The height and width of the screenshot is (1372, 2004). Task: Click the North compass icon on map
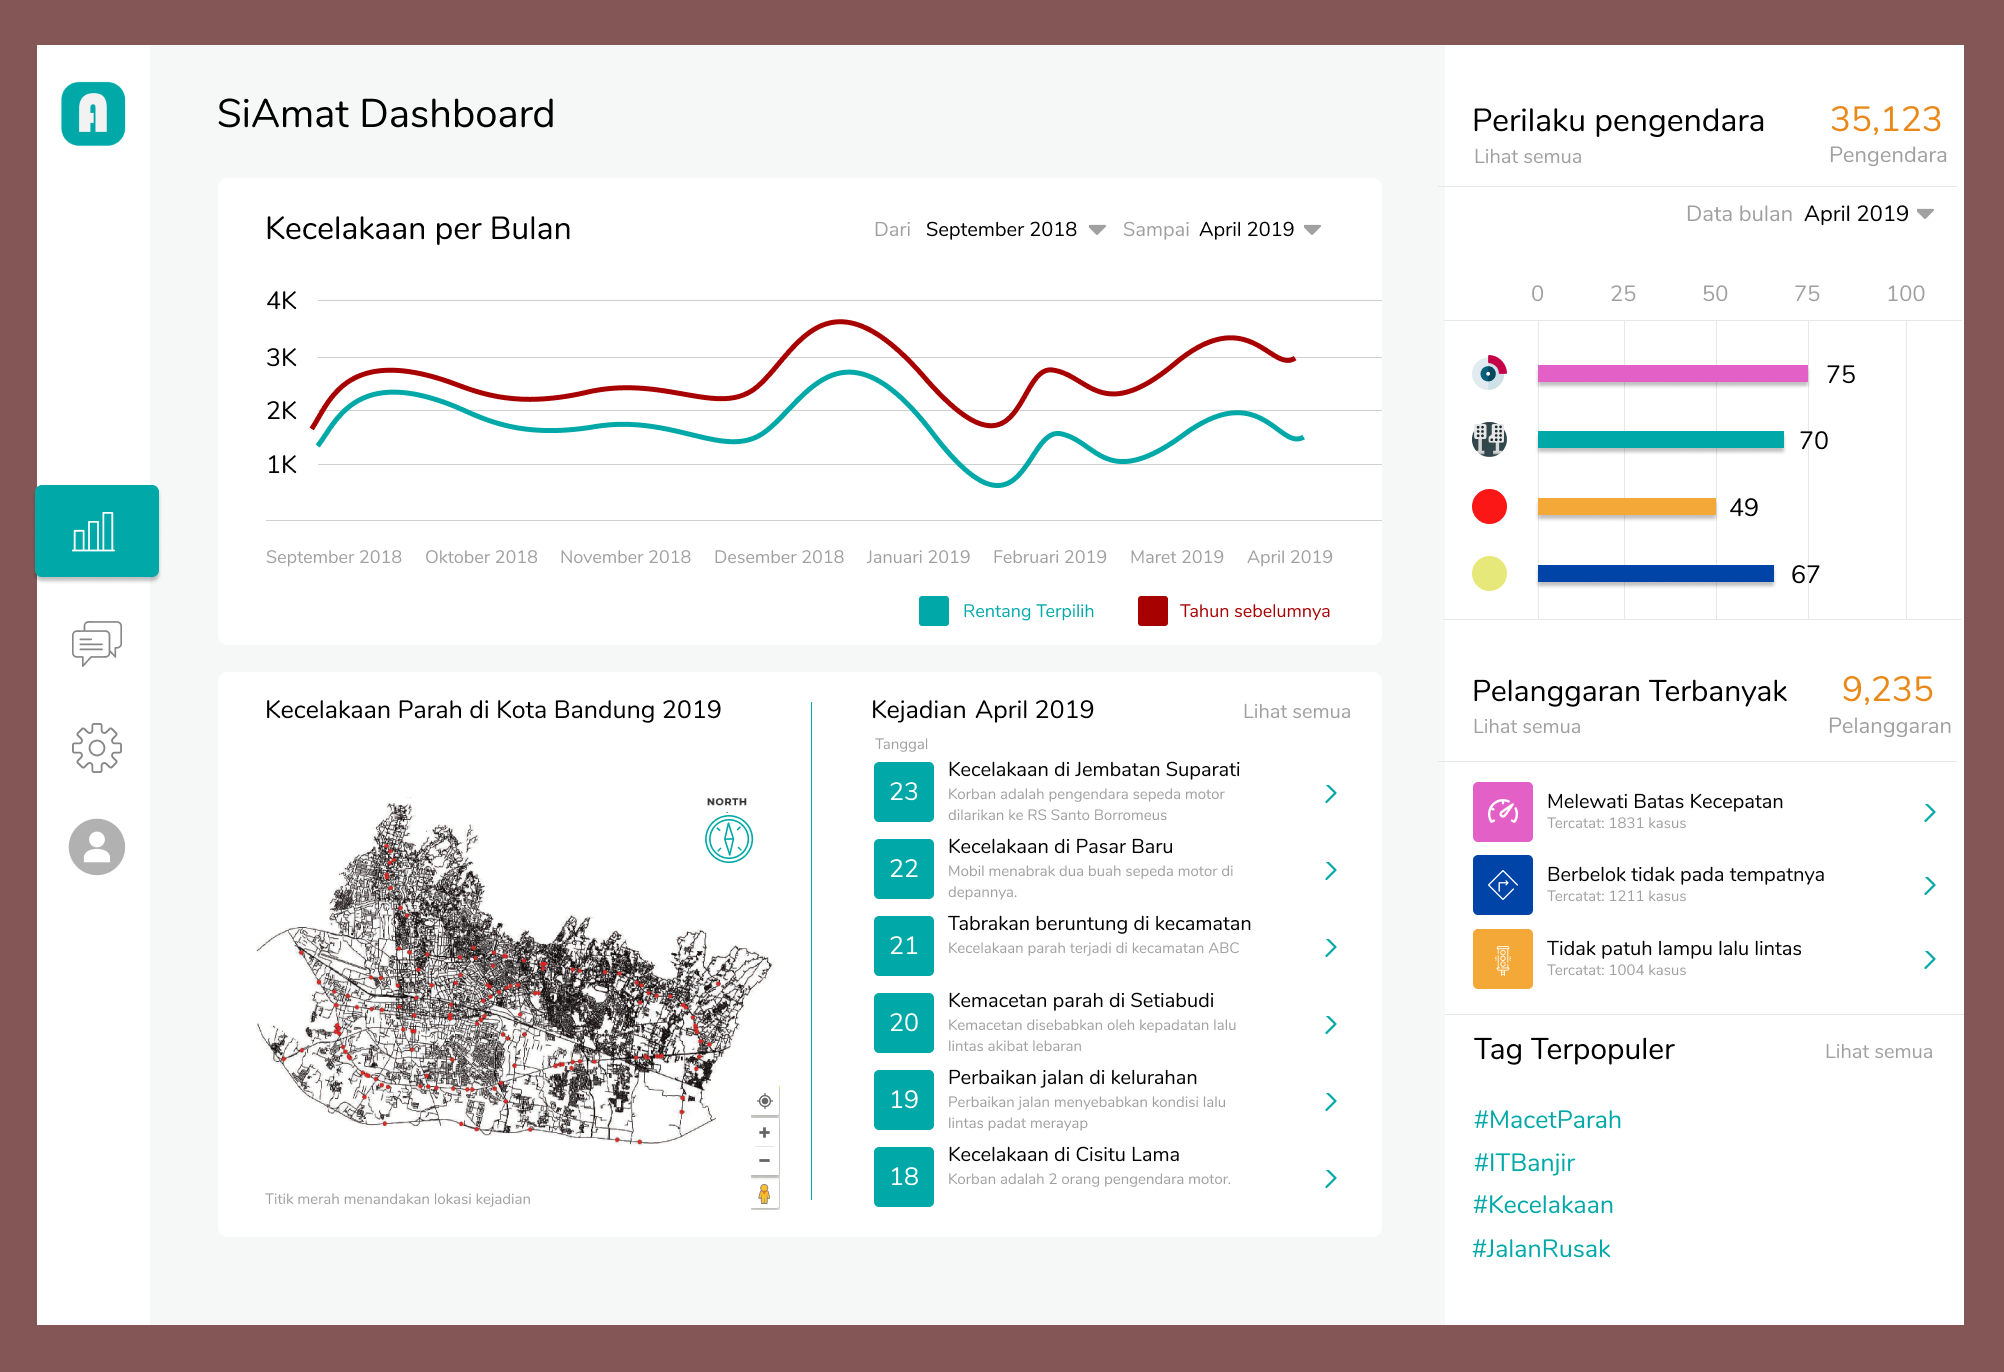pyautogui.click(x=729, y=838)
